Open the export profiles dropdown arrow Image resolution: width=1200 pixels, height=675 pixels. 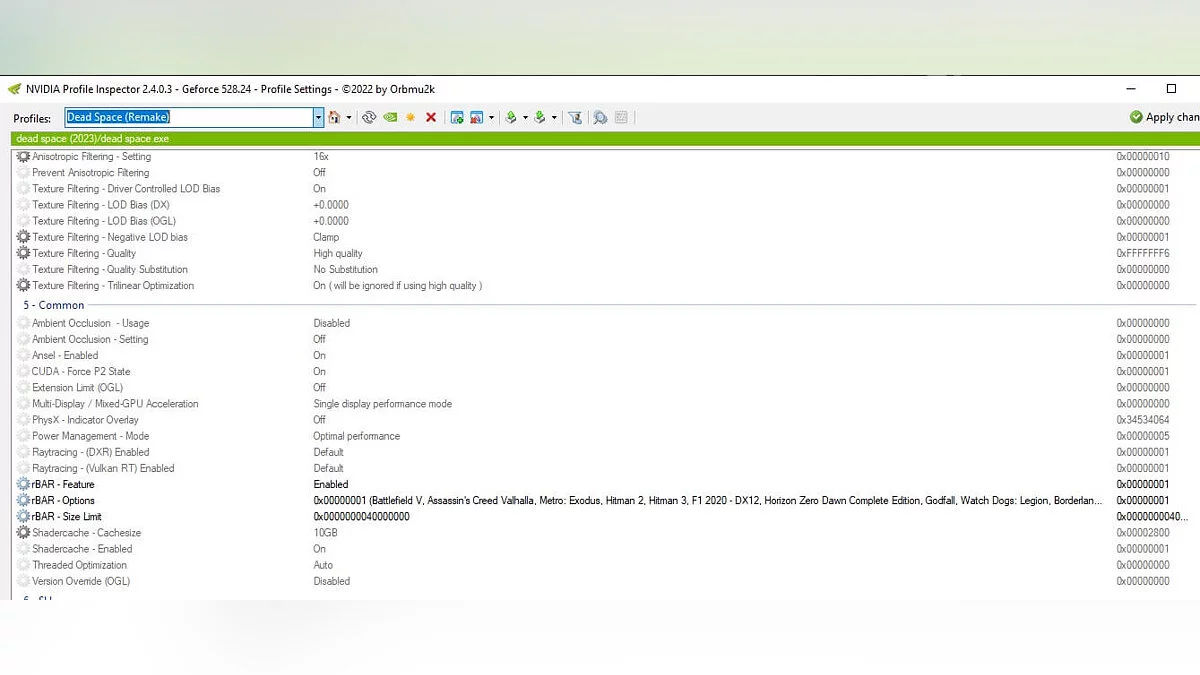(x=525, y=117)
